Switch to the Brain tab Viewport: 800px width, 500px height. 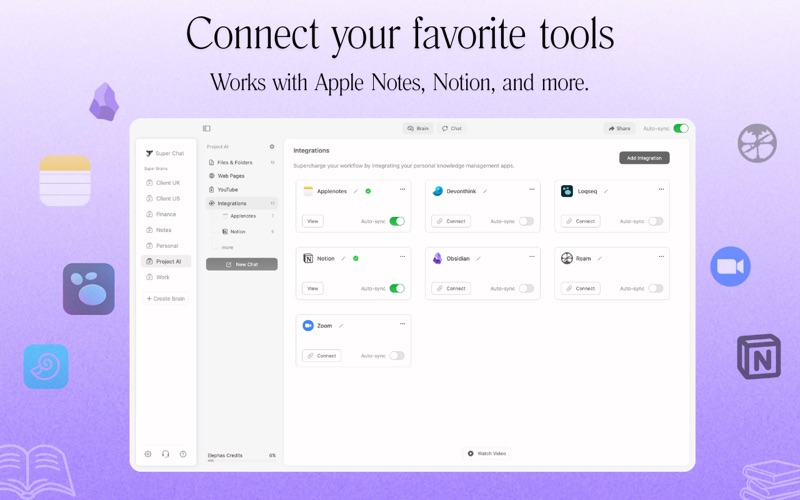418,129
